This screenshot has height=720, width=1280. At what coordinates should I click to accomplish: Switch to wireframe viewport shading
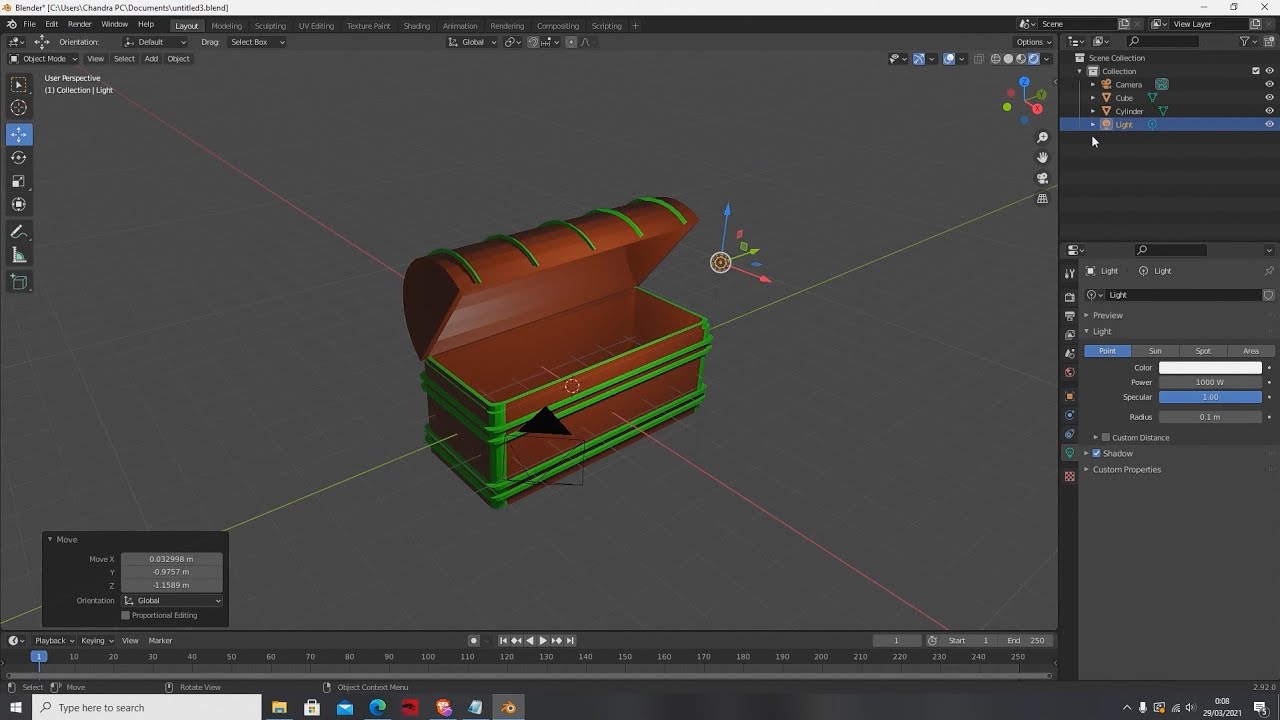[995, 58]
